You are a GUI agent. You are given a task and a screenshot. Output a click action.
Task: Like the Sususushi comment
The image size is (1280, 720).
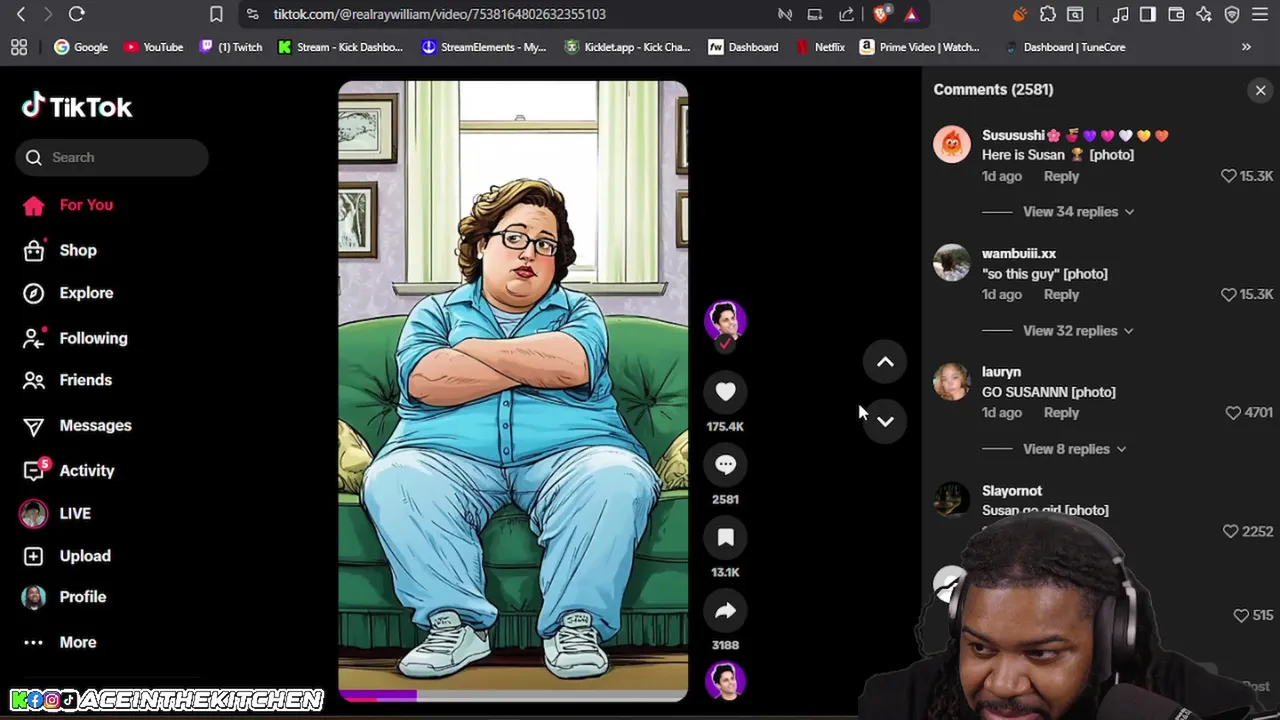pyautogui.click(x=1229, y=176)
